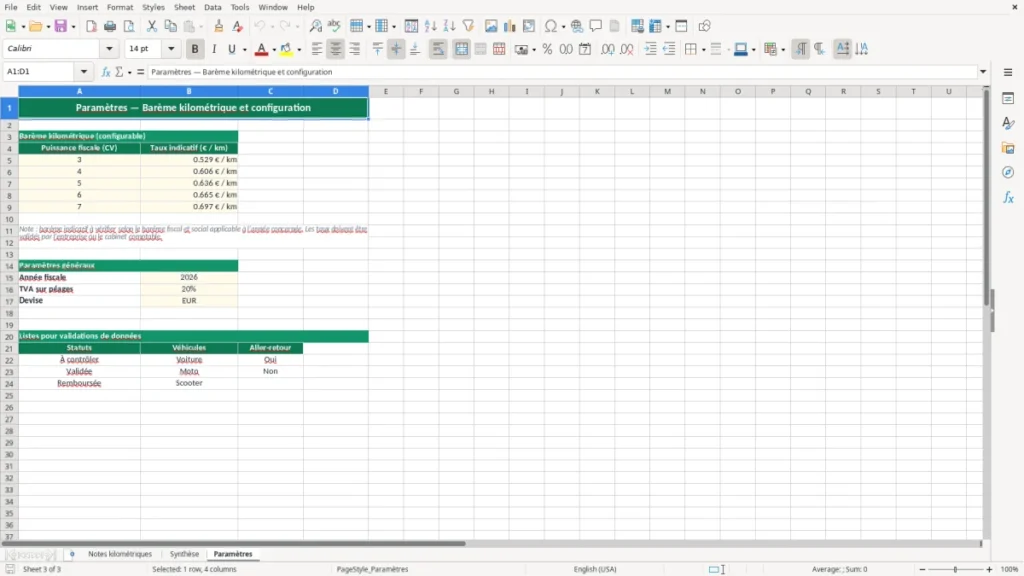Open sidebar Styles panel
The height and width of the screenshot is (576, 1024).
pyautogui.click(x=1008, y=123)
